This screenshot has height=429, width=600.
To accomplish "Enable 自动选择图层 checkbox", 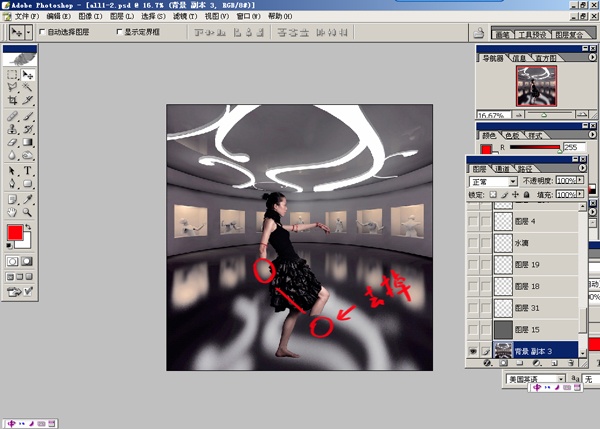I will 42,32.
